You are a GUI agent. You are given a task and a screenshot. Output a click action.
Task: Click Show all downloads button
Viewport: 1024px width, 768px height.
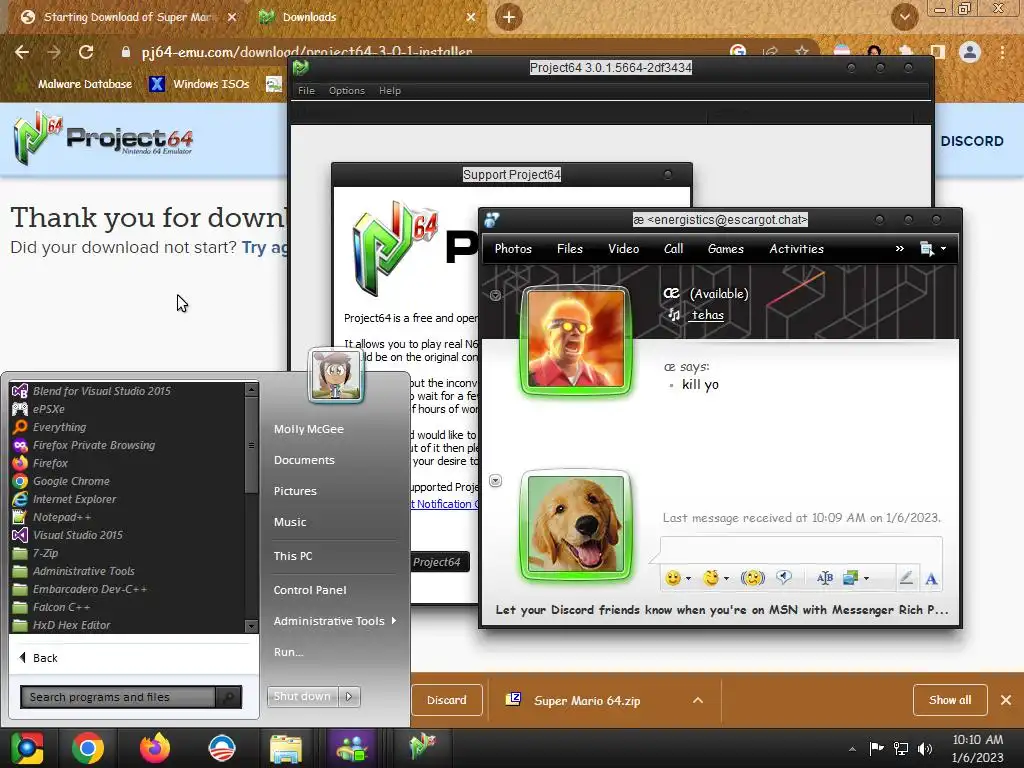(950, 700)
